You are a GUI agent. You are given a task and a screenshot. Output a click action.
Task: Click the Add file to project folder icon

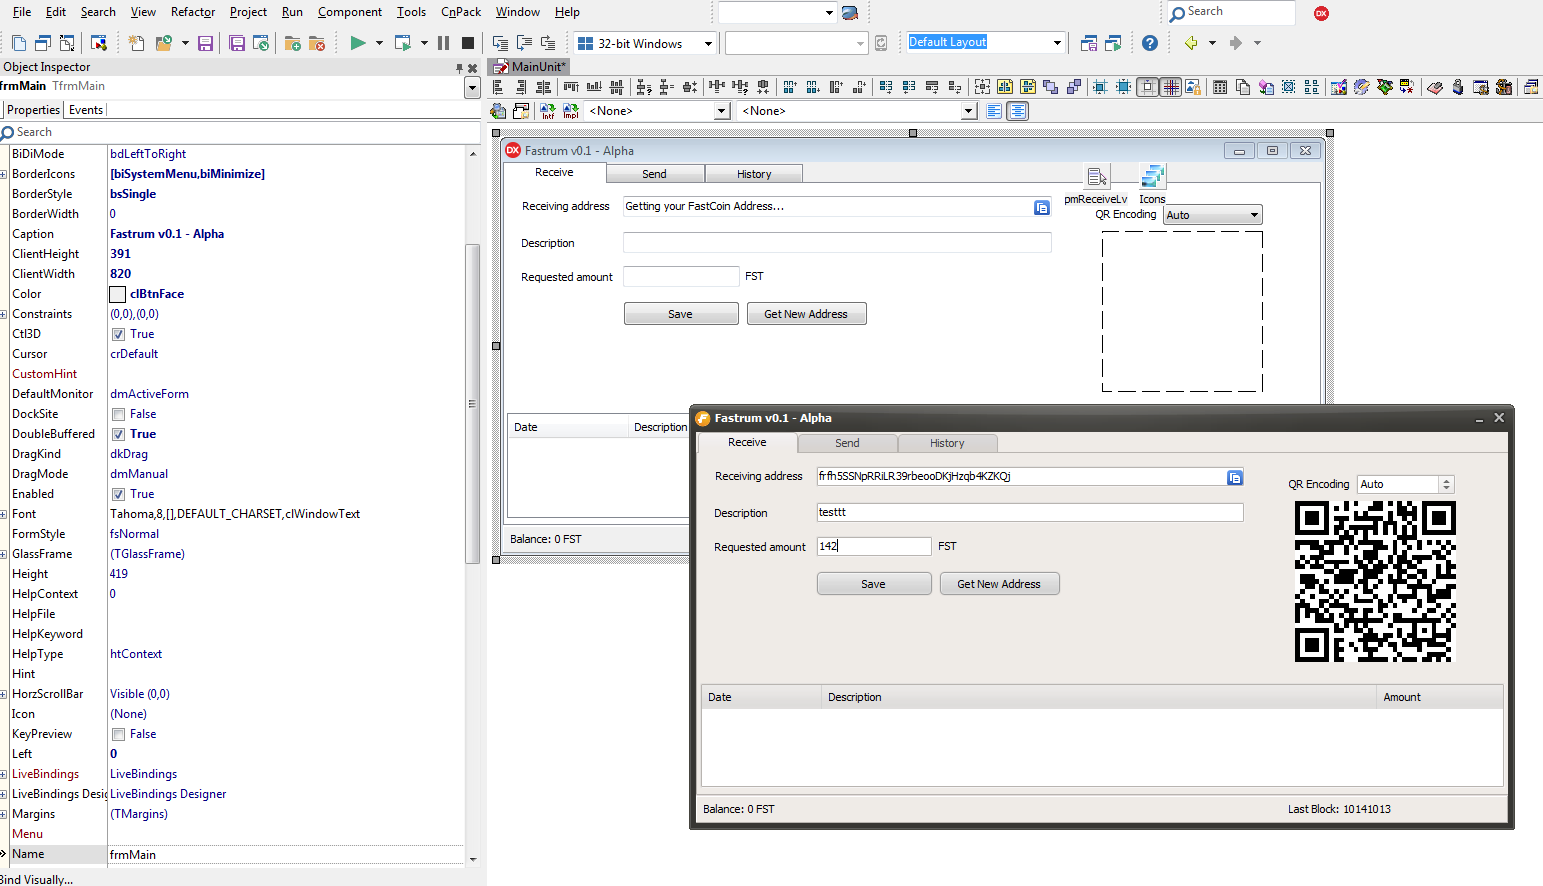tap(293, 43)
